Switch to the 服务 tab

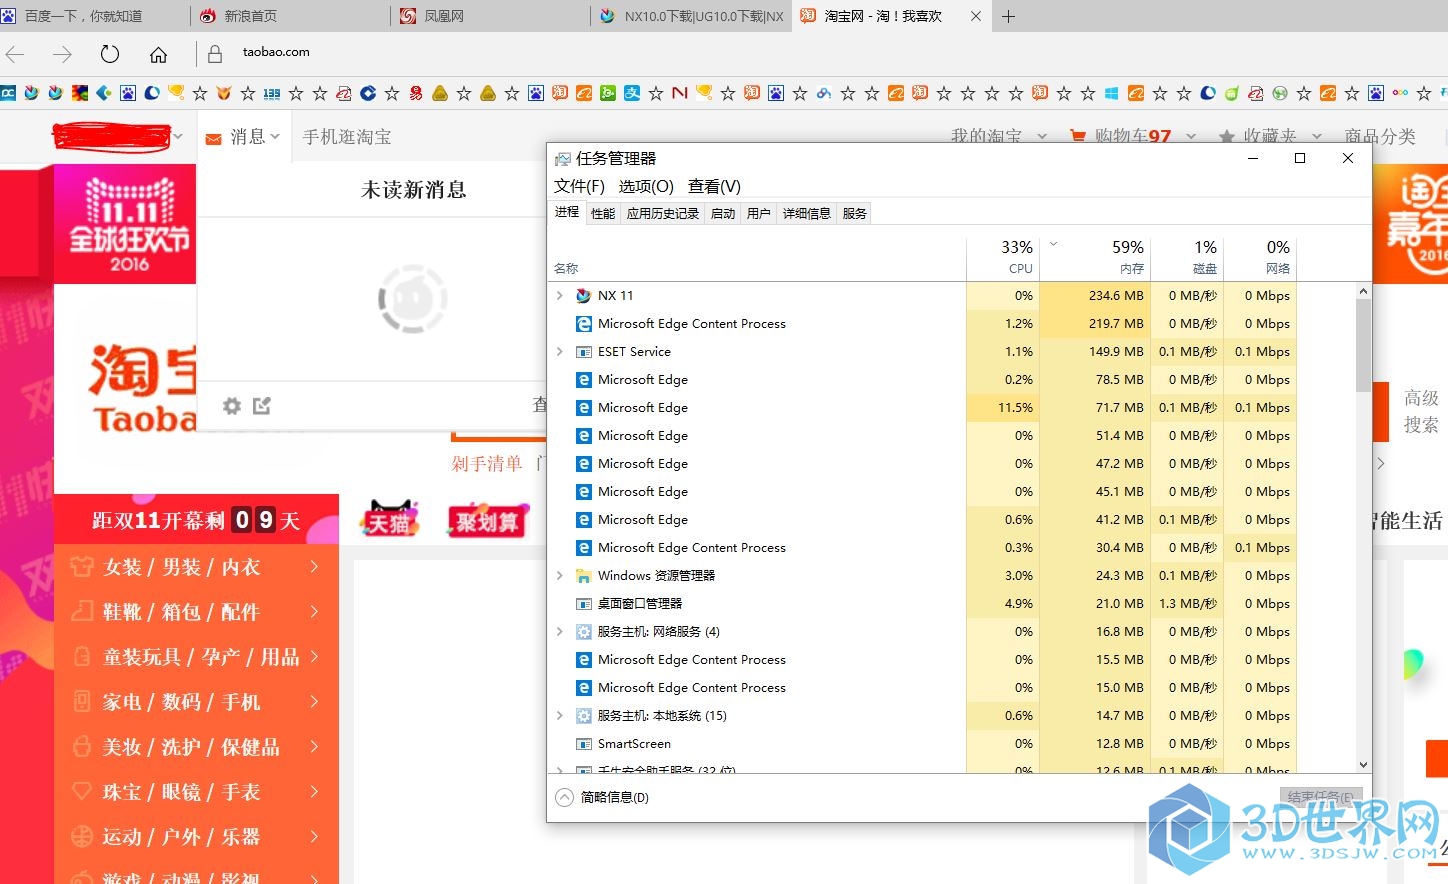click(855, 213)
